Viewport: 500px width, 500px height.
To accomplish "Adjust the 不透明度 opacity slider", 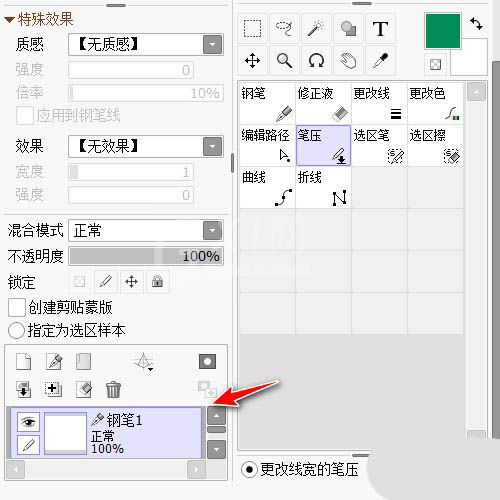I will 146,256.
